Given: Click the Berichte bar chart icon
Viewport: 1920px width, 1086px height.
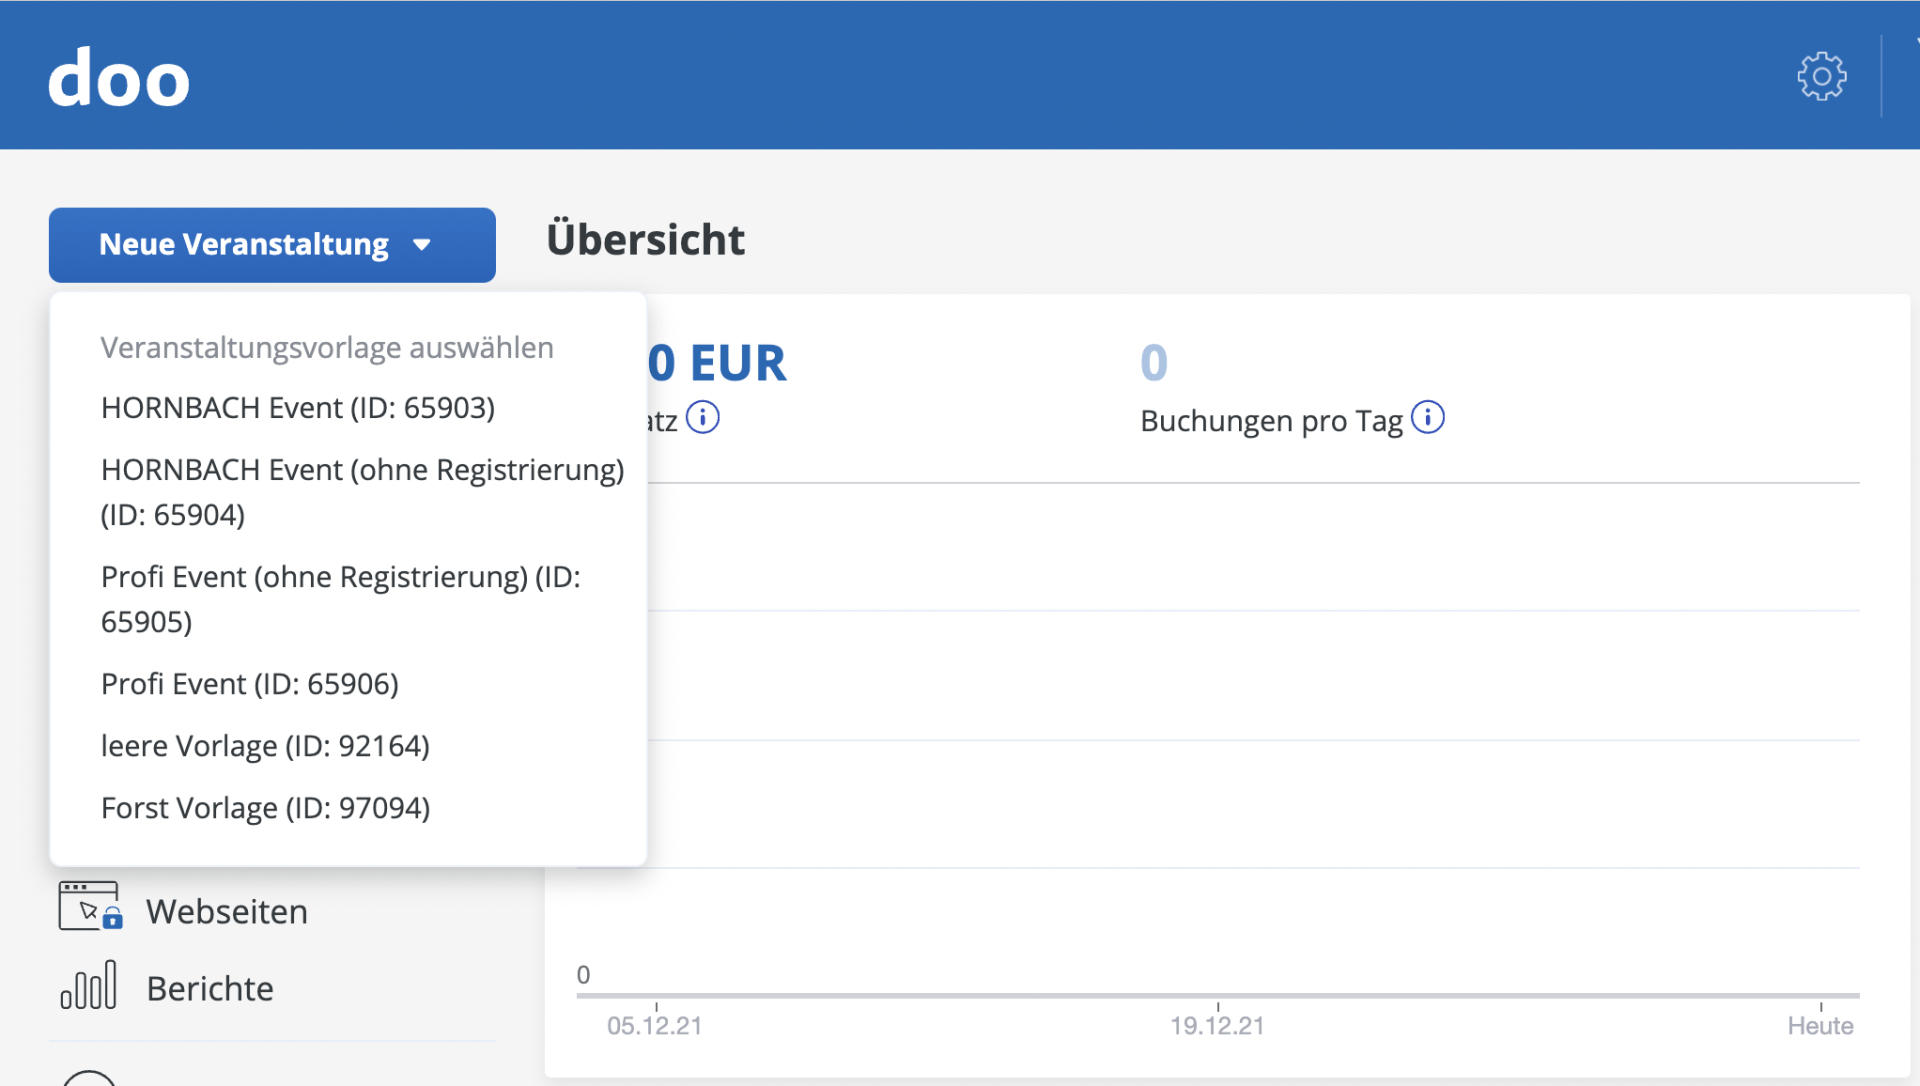Looking at the screenshot, I should pyautogui.click(x=89, y=986).
